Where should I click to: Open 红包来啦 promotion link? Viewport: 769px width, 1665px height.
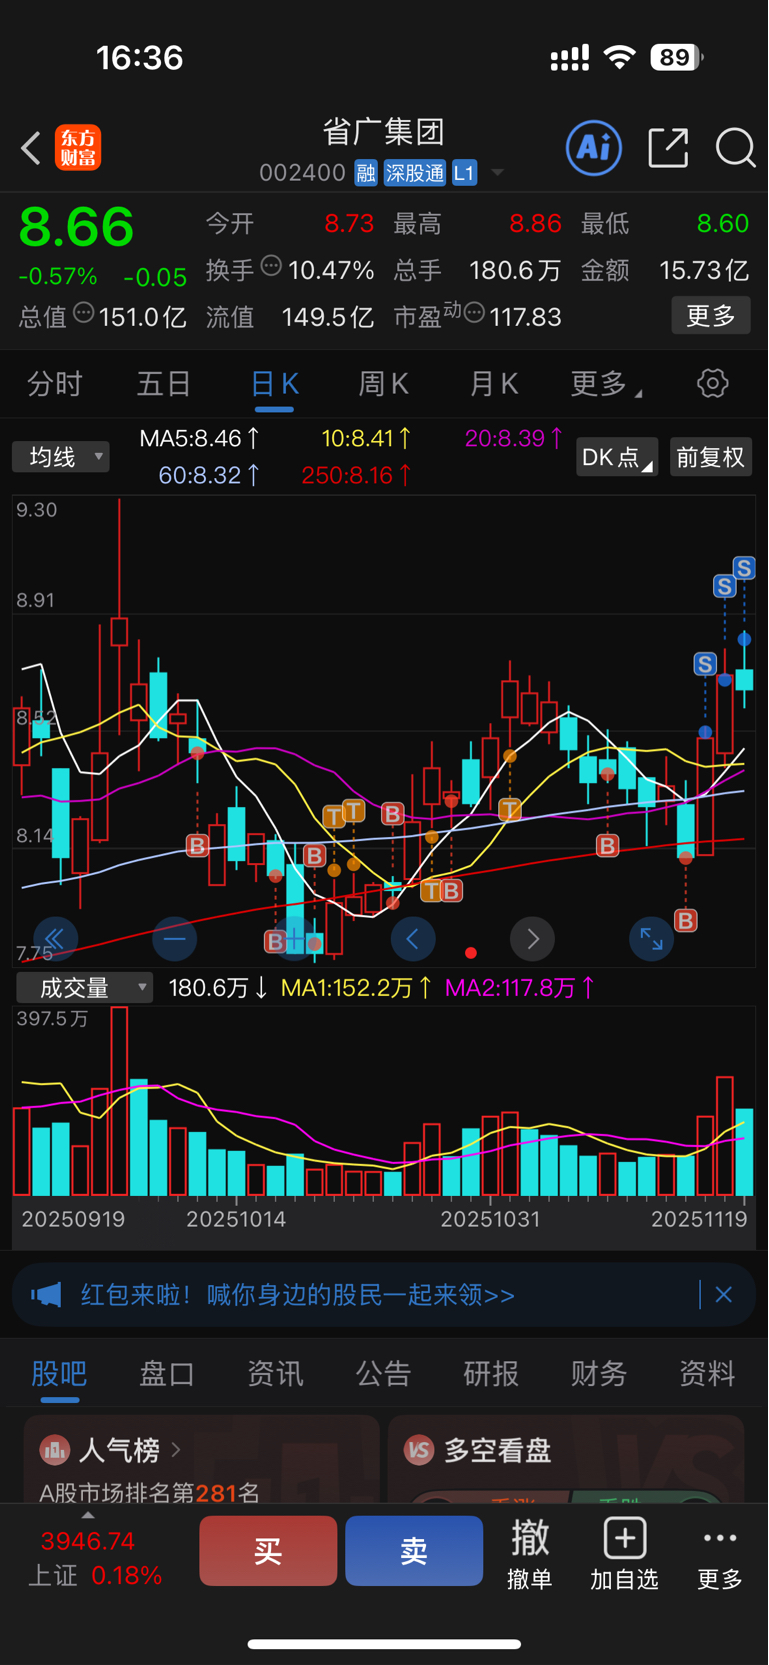tap(298, 1295)
